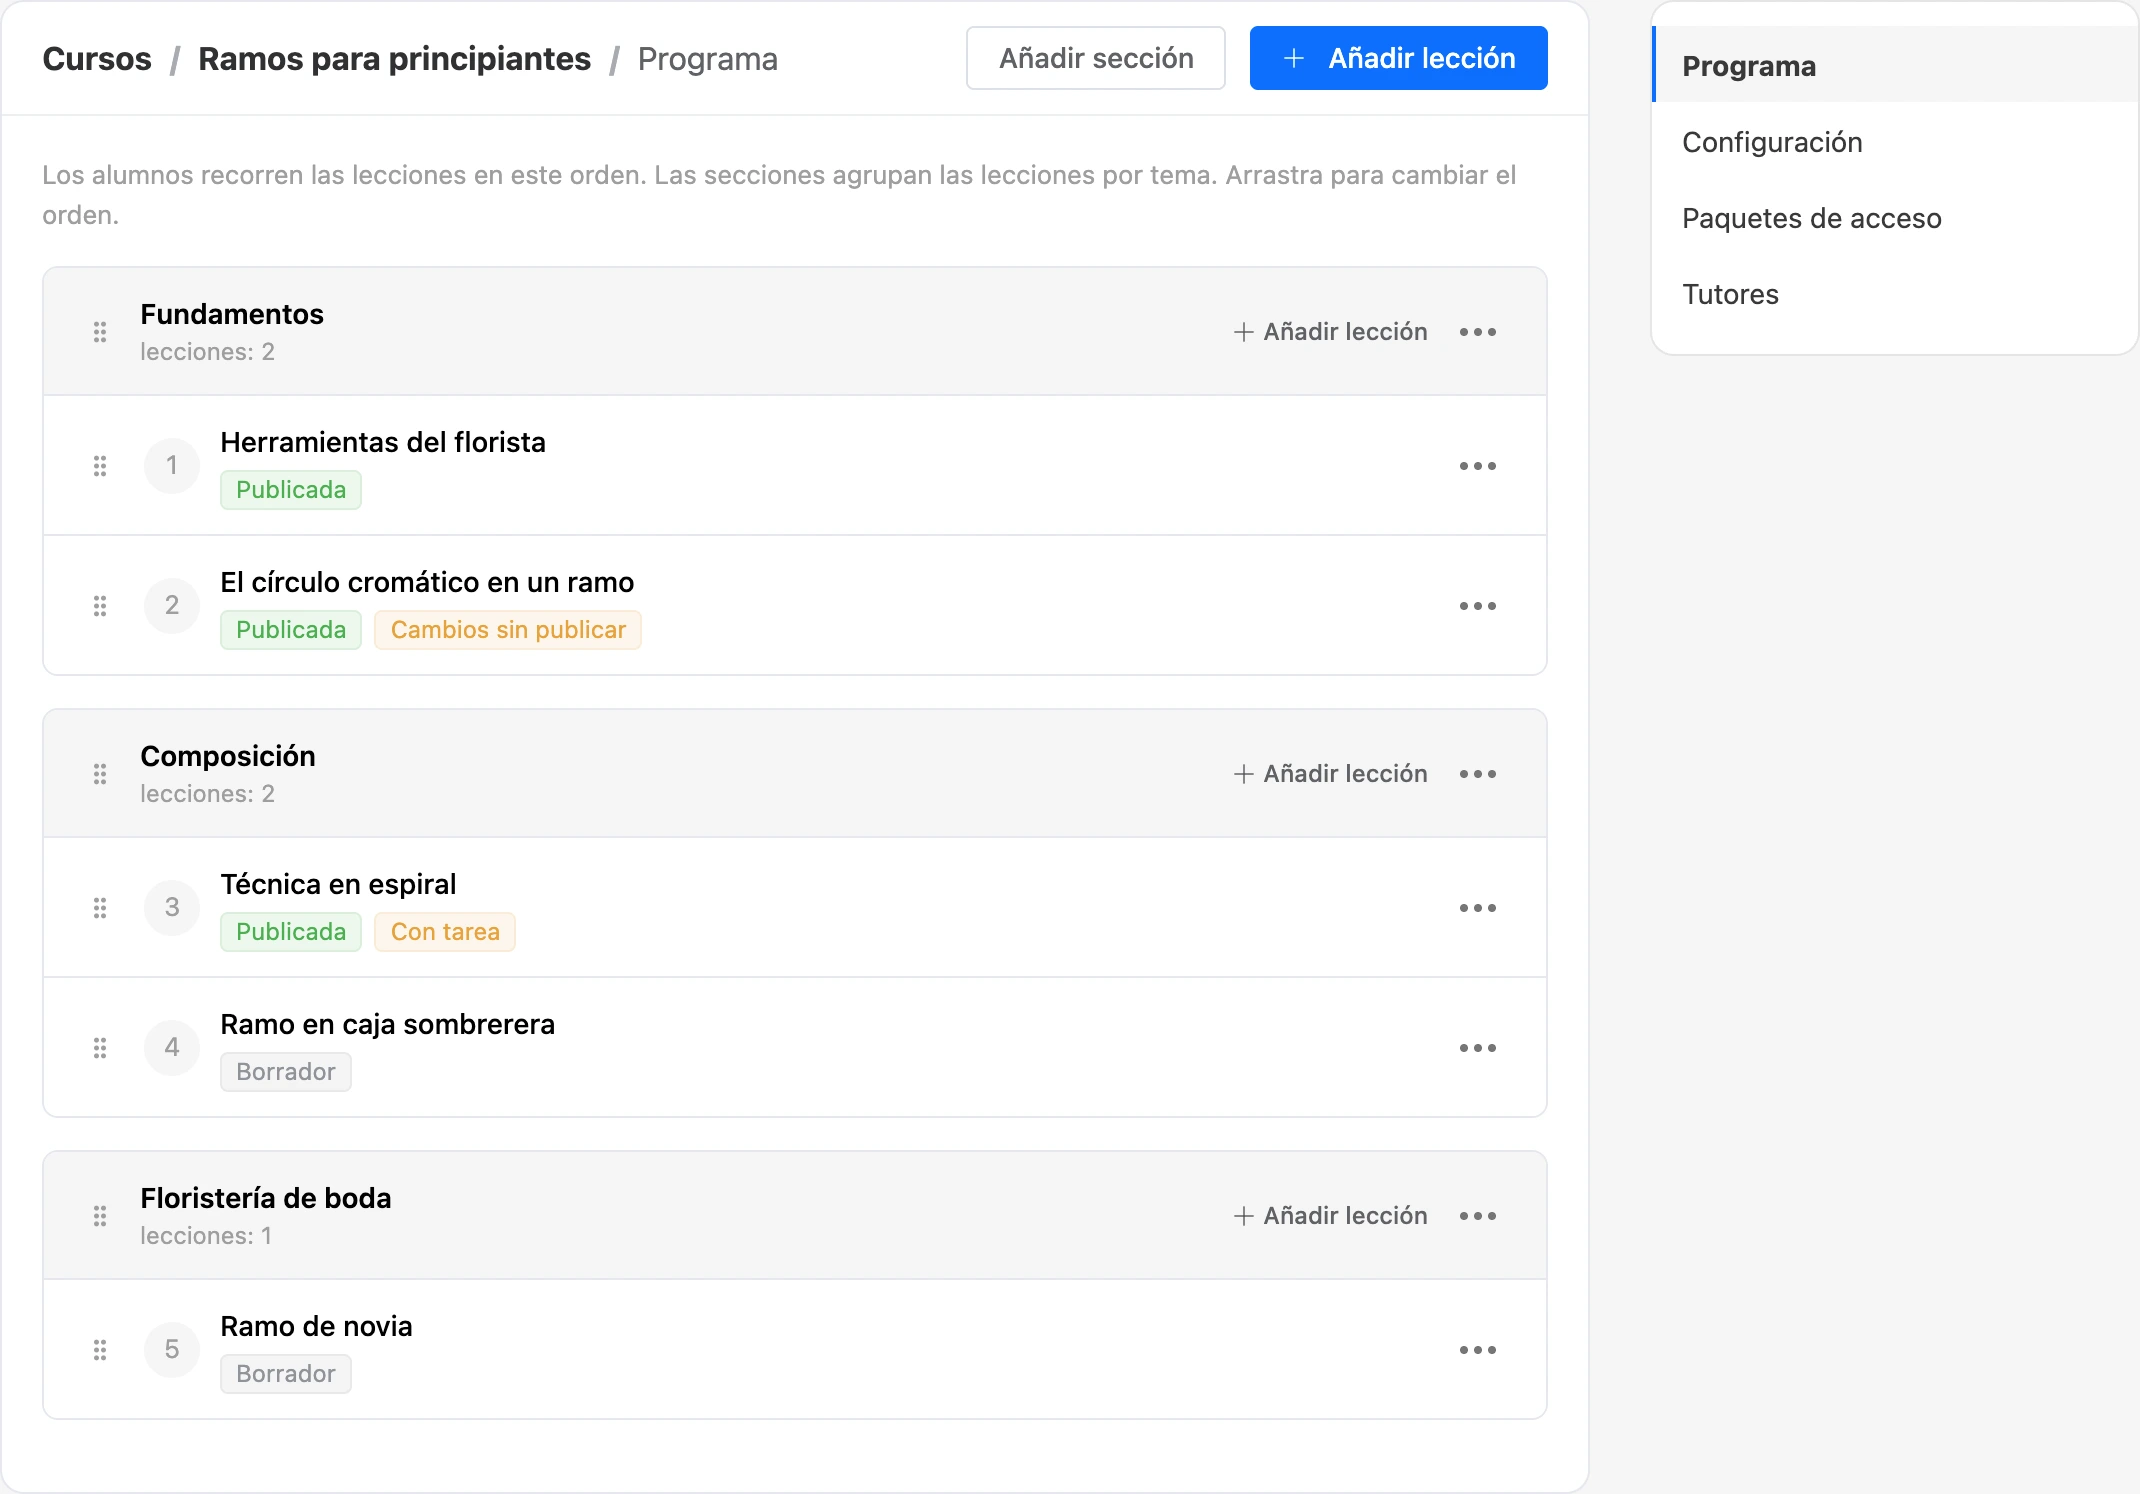
Task: Click the Añadir sección button
Action: (1095, 58)
